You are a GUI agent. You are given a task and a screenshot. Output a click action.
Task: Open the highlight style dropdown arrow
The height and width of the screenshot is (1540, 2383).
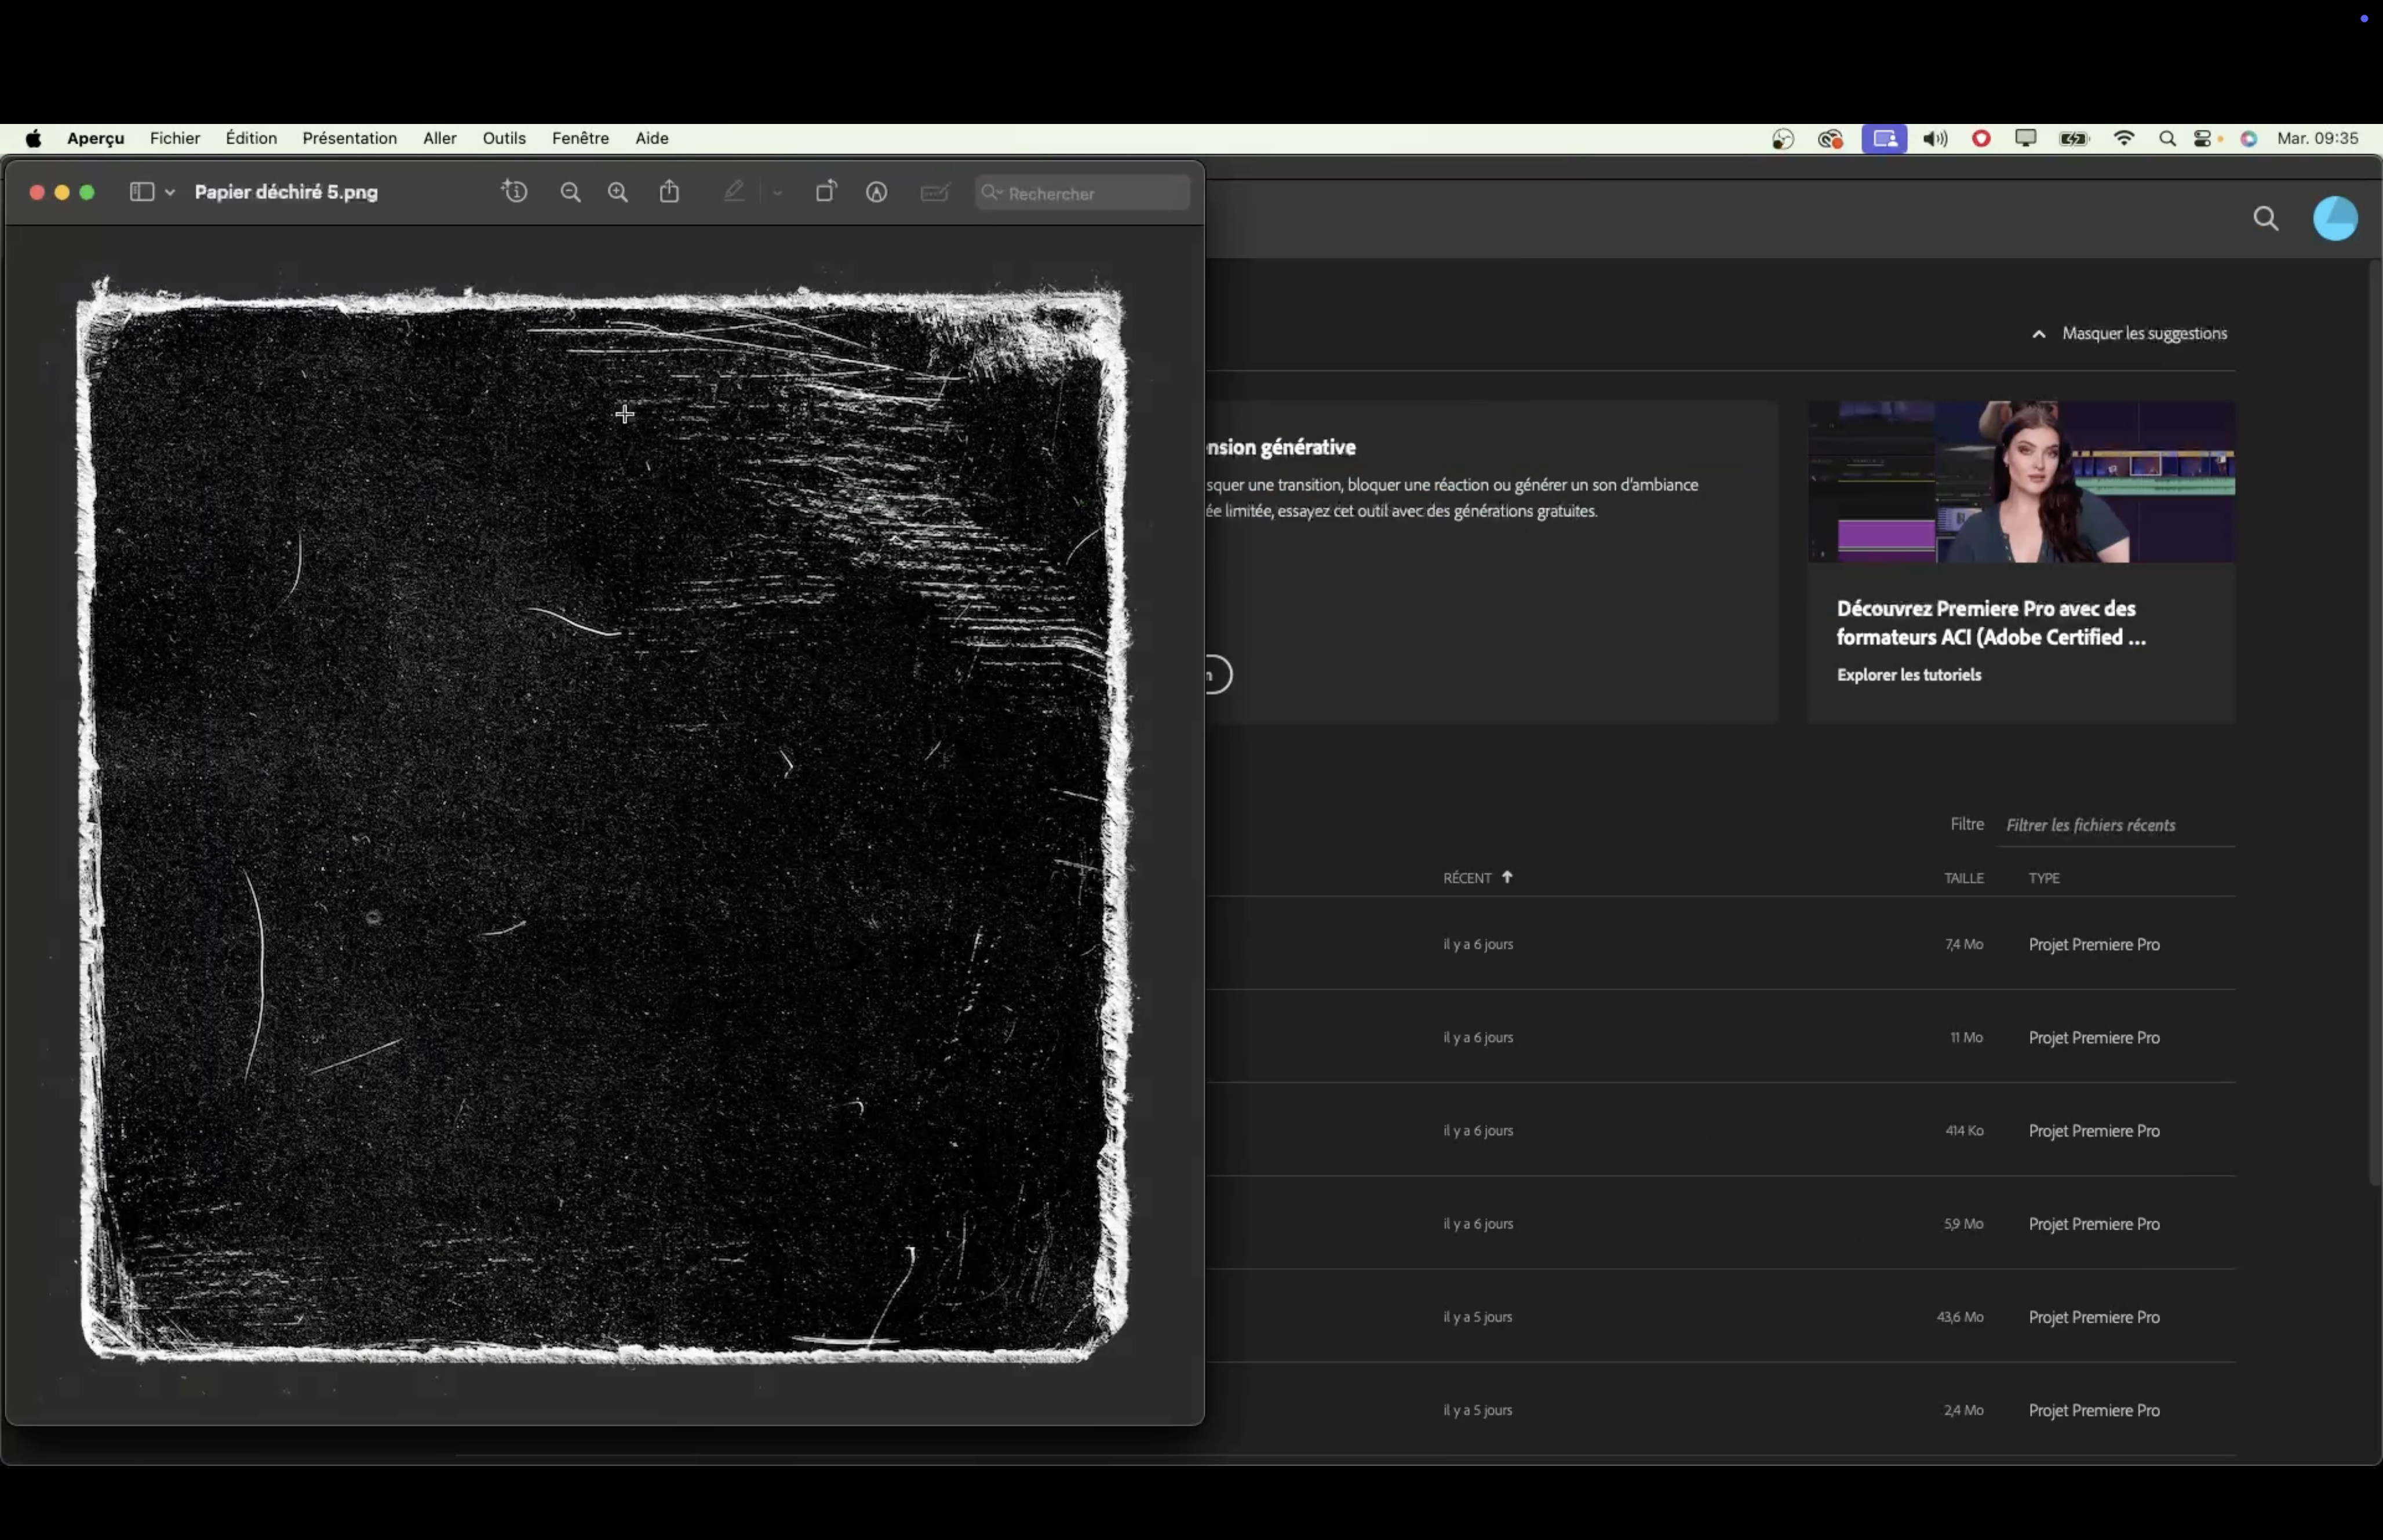777,193
